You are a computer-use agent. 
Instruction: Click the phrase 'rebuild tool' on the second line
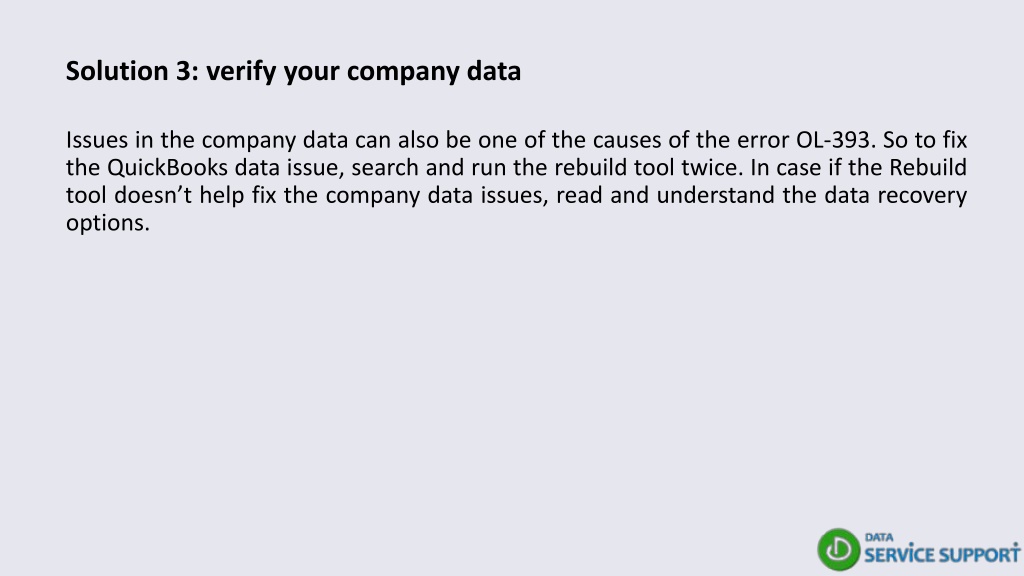(615, 167)
